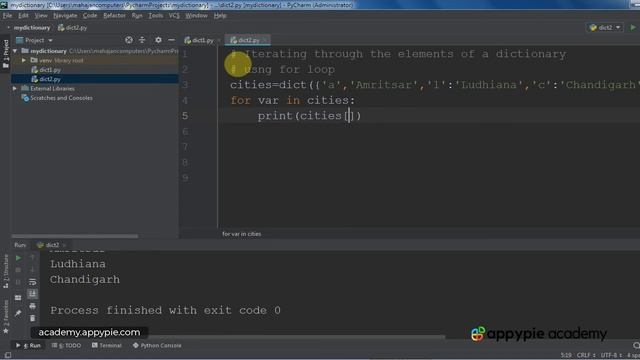Open the Refactor menu
This screenshot has width=640, height=360.
coord(114,16)
